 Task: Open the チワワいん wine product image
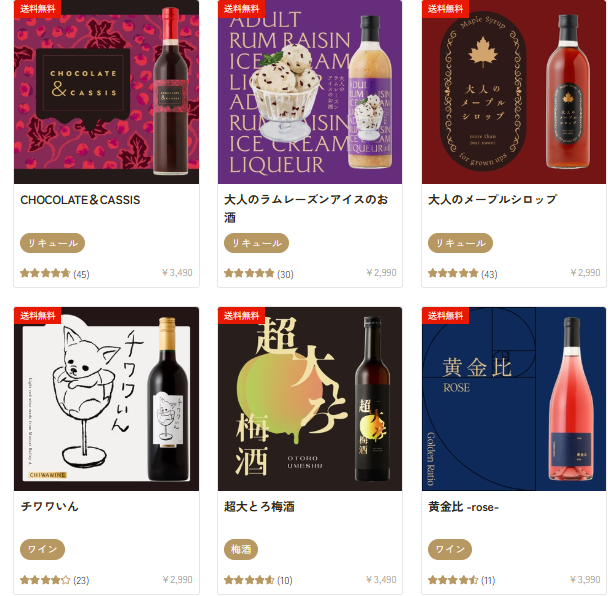[106, 399]
